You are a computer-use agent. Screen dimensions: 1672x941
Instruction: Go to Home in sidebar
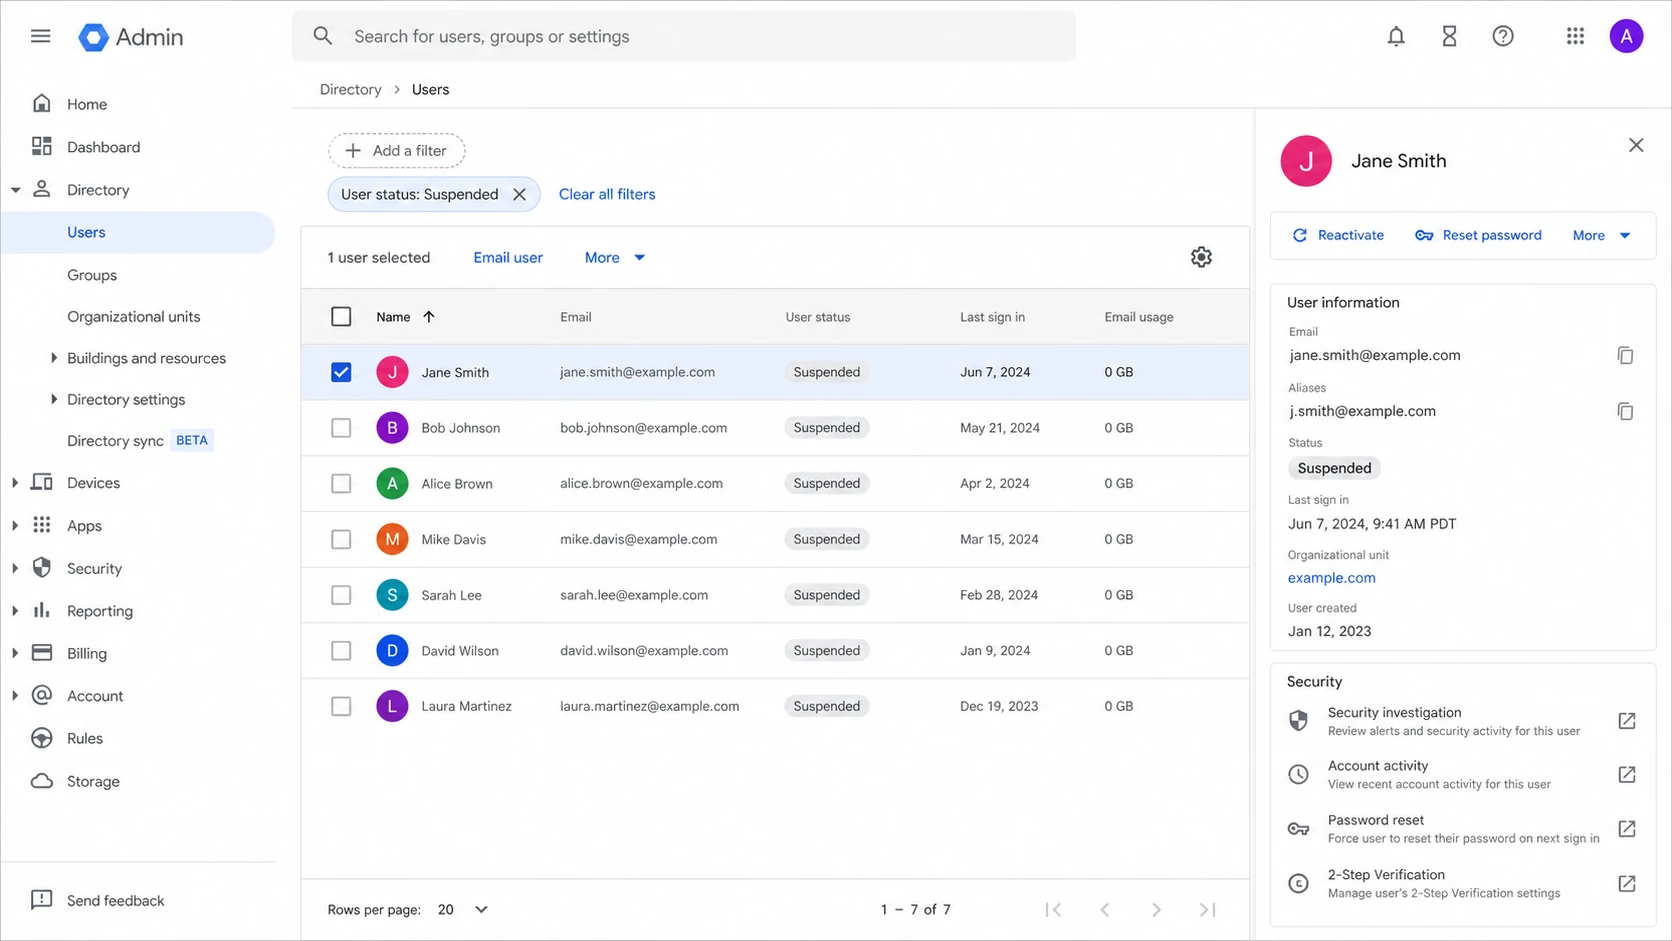point(87,104)
